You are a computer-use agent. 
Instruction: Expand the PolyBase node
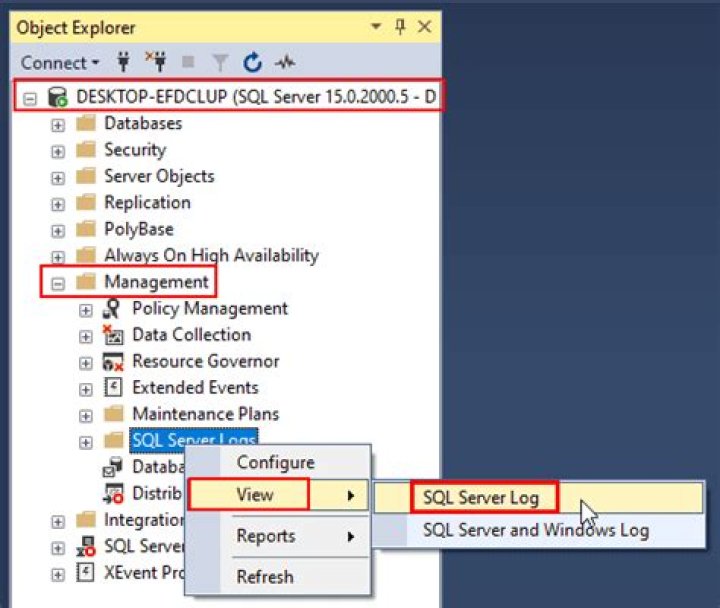58,231
